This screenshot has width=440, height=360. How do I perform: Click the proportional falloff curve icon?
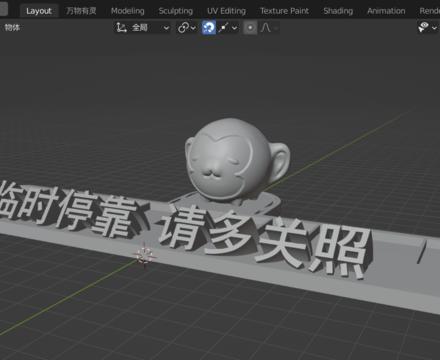tap(266, 27)
